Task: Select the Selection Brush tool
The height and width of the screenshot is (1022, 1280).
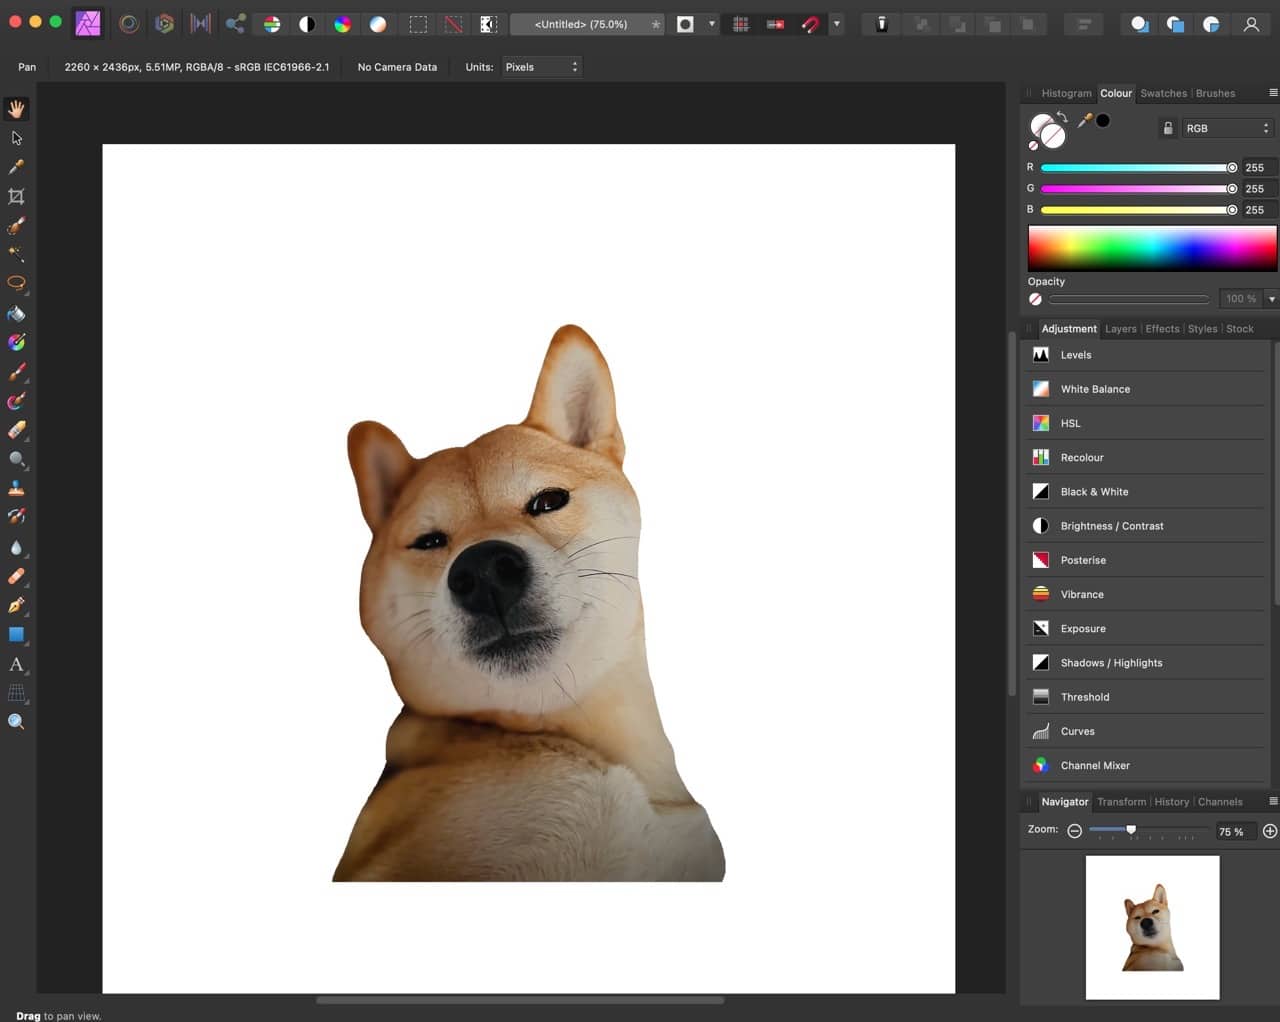Action: click(16, 226)
